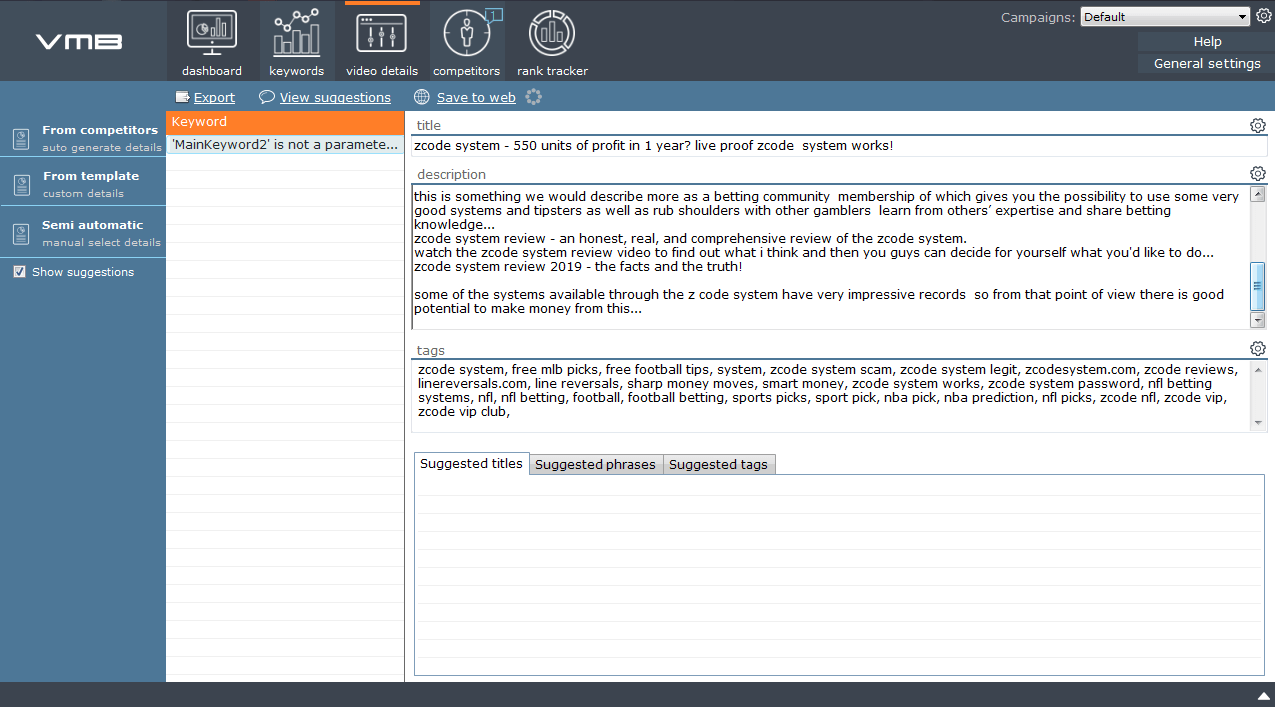The width and height of the screenshot is (1275, 707).
Task: Click in the tags text area
Action: click(x=830, y=397)
